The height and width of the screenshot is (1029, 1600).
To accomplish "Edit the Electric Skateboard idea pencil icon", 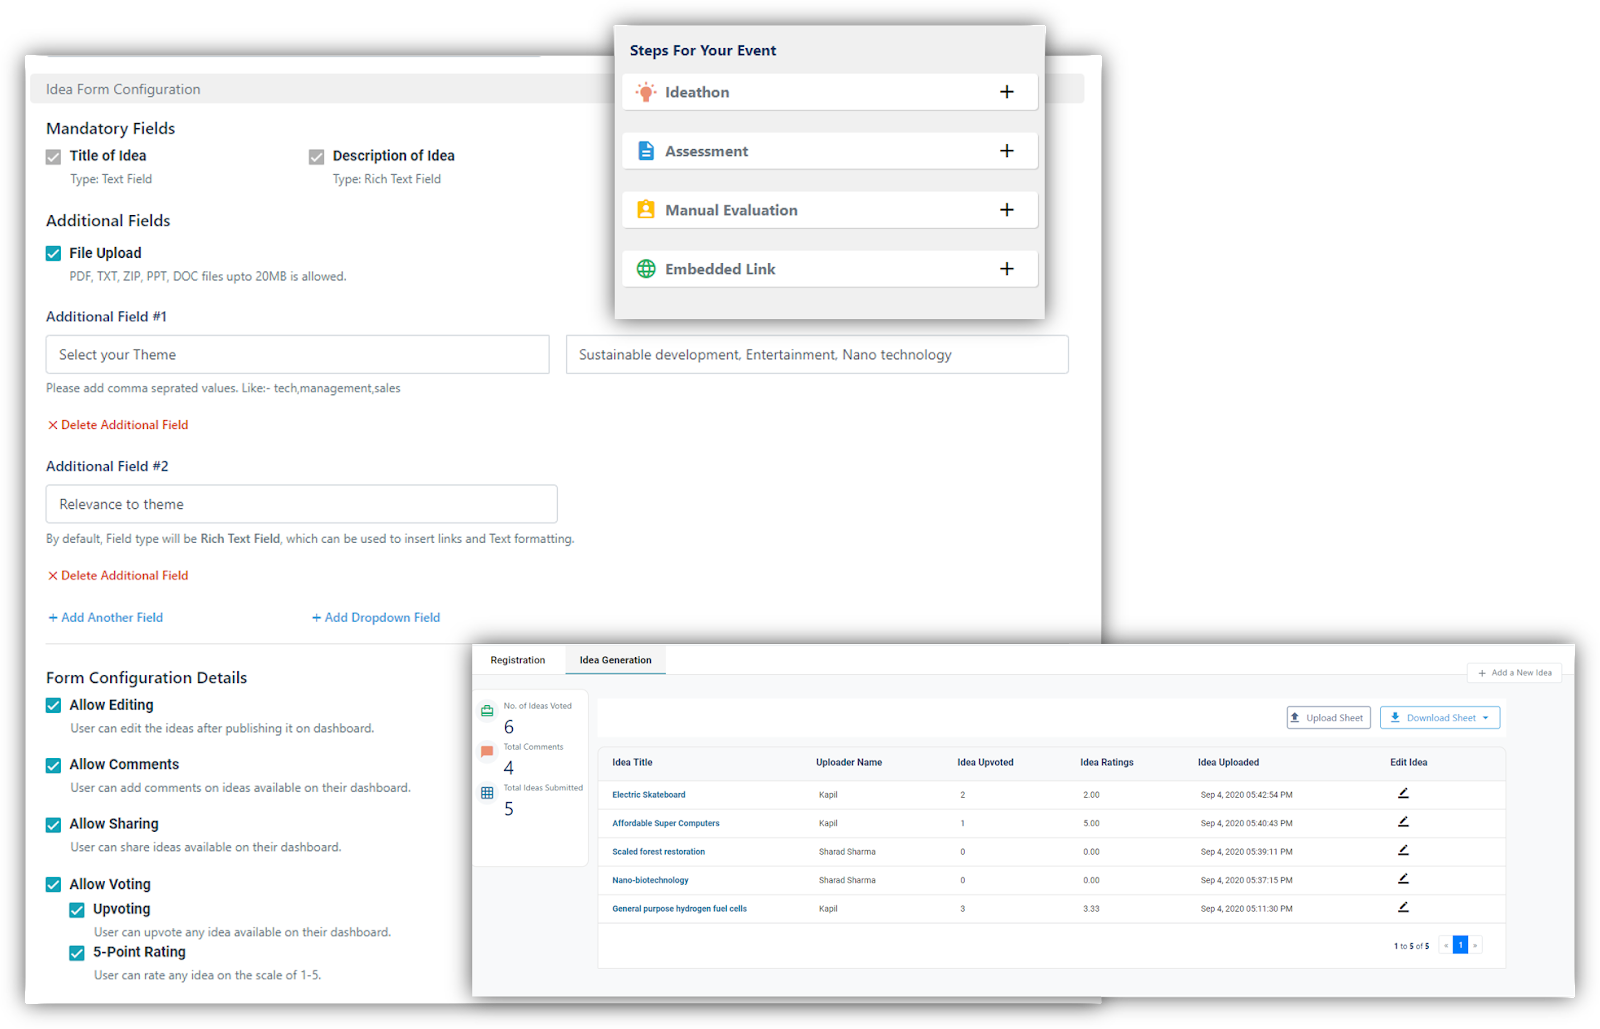I will click(1403, 793).
